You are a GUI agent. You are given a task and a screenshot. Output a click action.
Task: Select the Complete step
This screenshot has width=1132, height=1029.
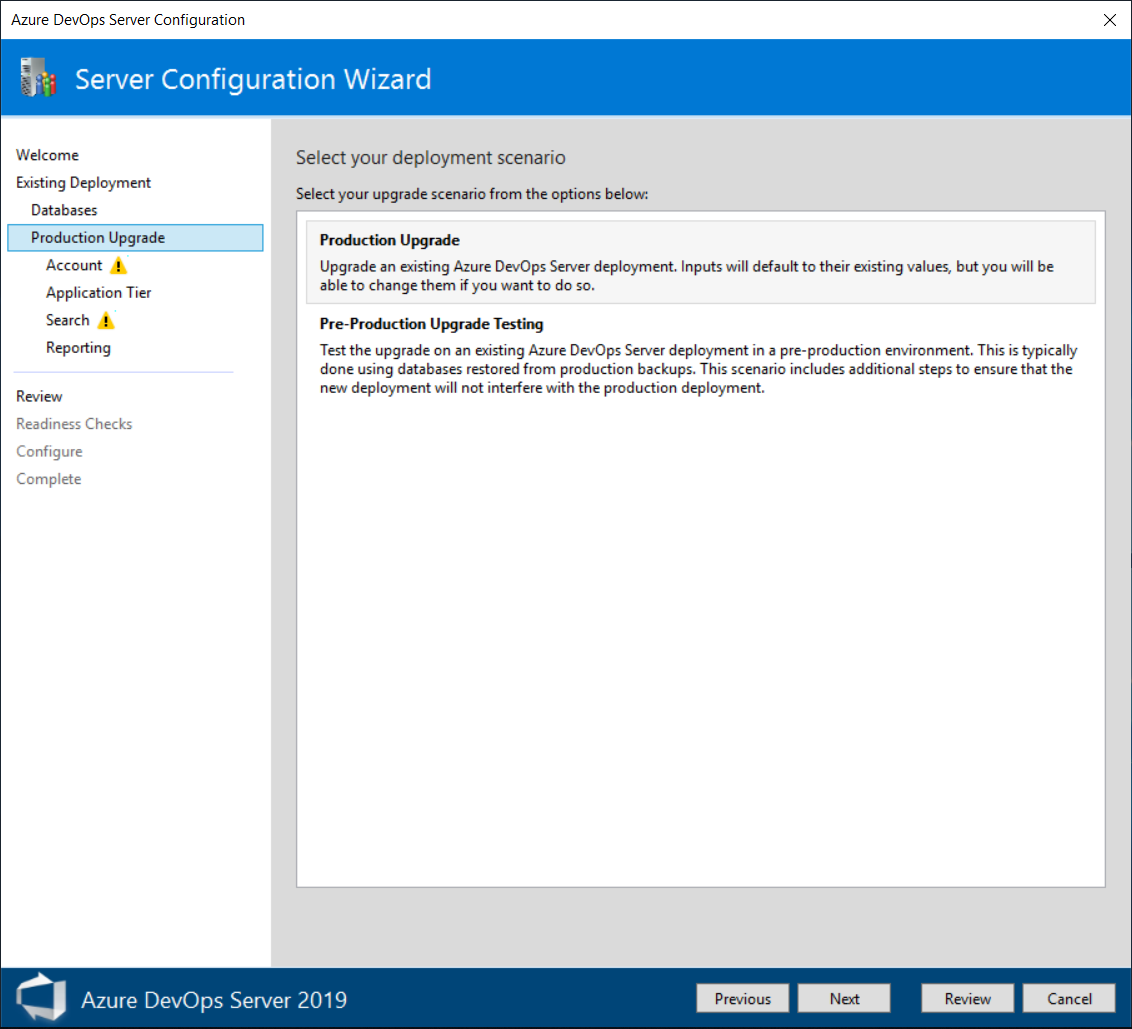[49, 479]
